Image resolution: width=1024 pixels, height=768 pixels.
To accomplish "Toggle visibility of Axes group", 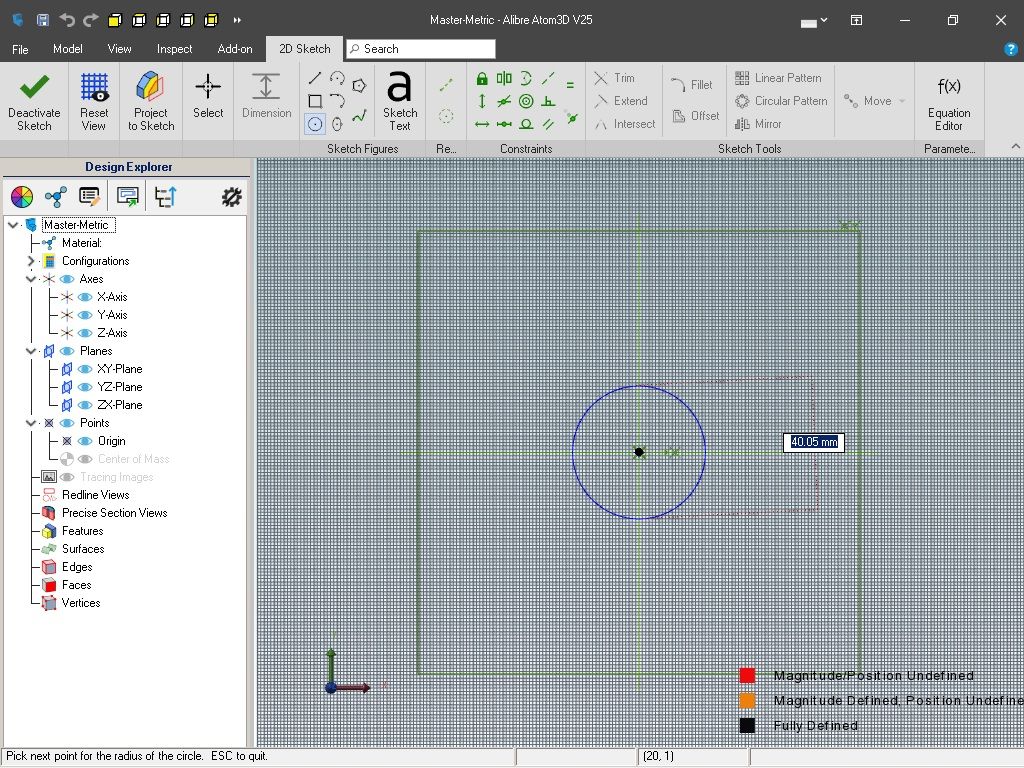I will coord(67,280).
